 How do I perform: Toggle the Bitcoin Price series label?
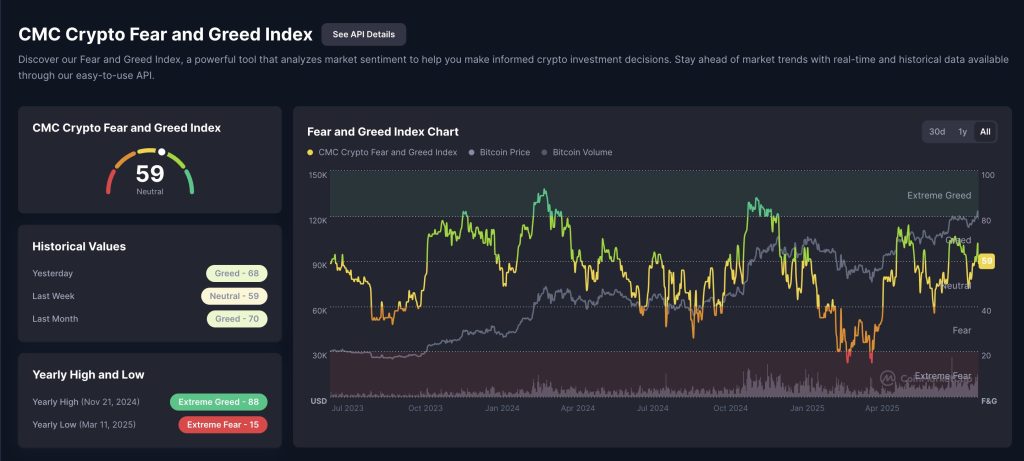[505, 153]
